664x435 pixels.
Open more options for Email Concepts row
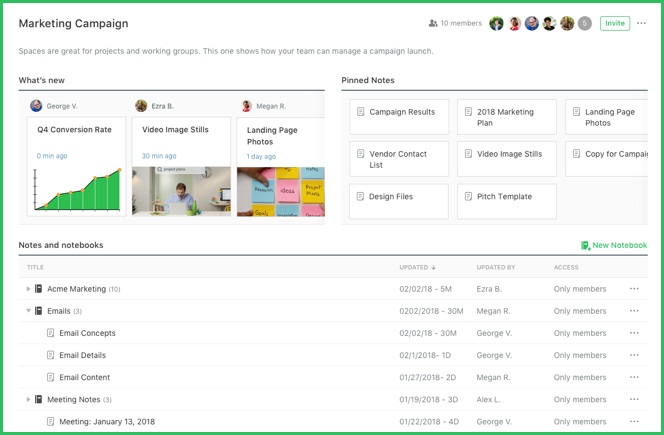tap(634, 333)
